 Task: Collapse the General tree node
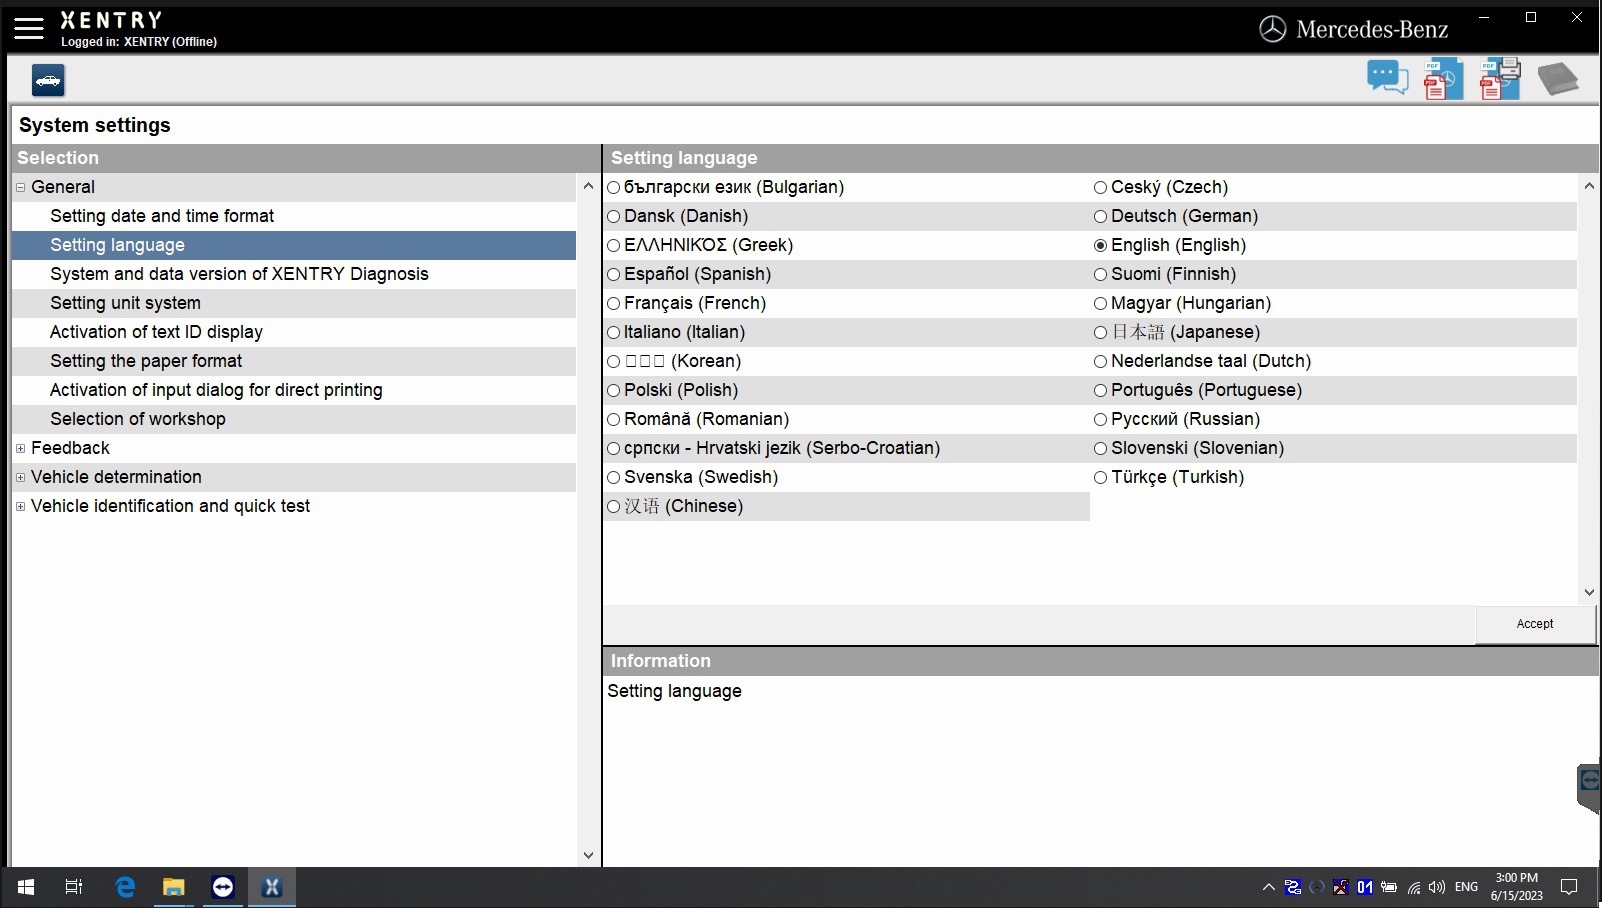point(20,187)
